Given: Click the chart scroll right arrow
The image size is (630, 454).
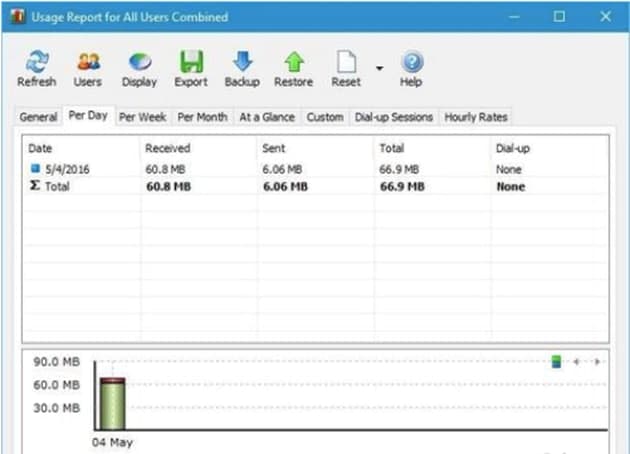Looking at the screenshot, I should pos(597,362).
